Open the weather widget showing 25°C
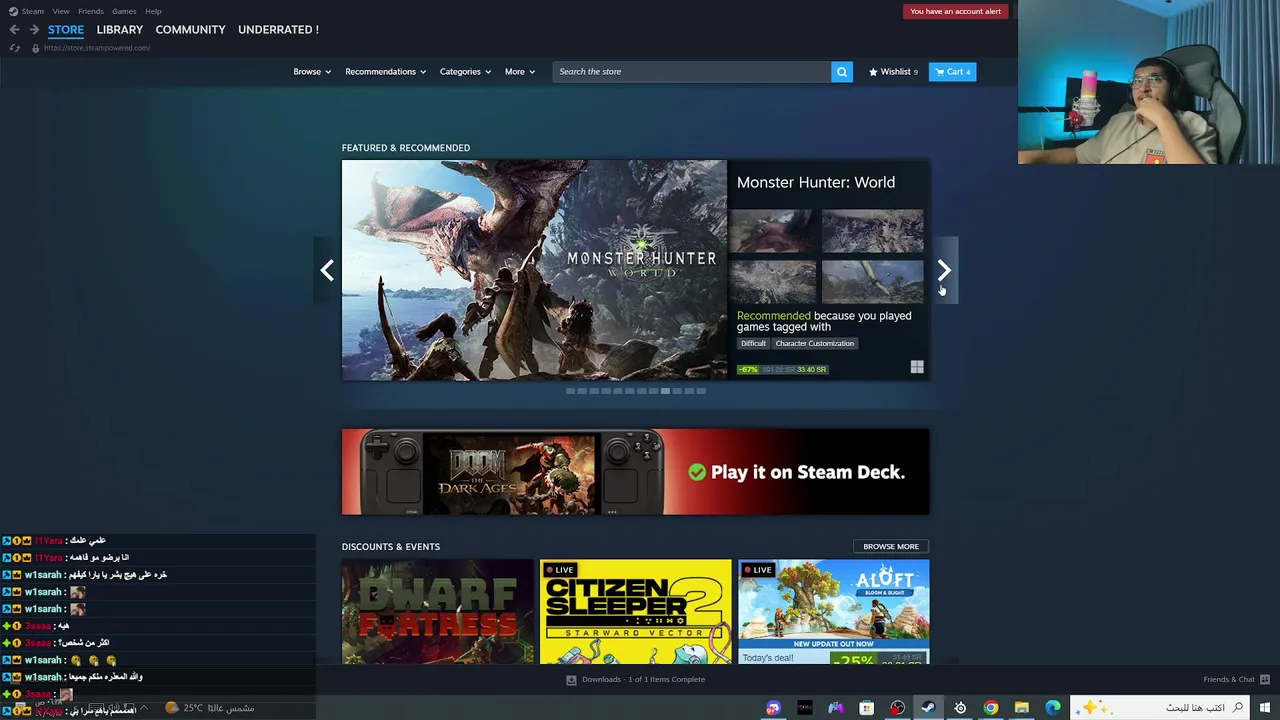1280x720 pixels. 210,708
